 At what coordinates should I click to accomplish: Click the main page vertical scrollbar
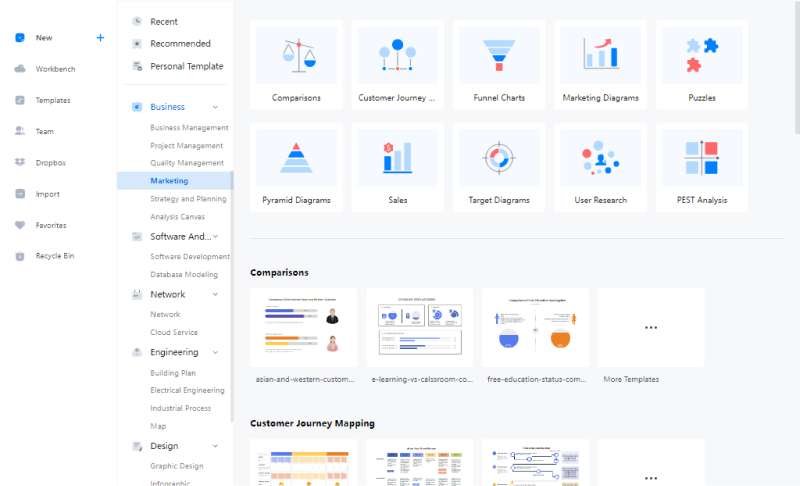point(797,66)
